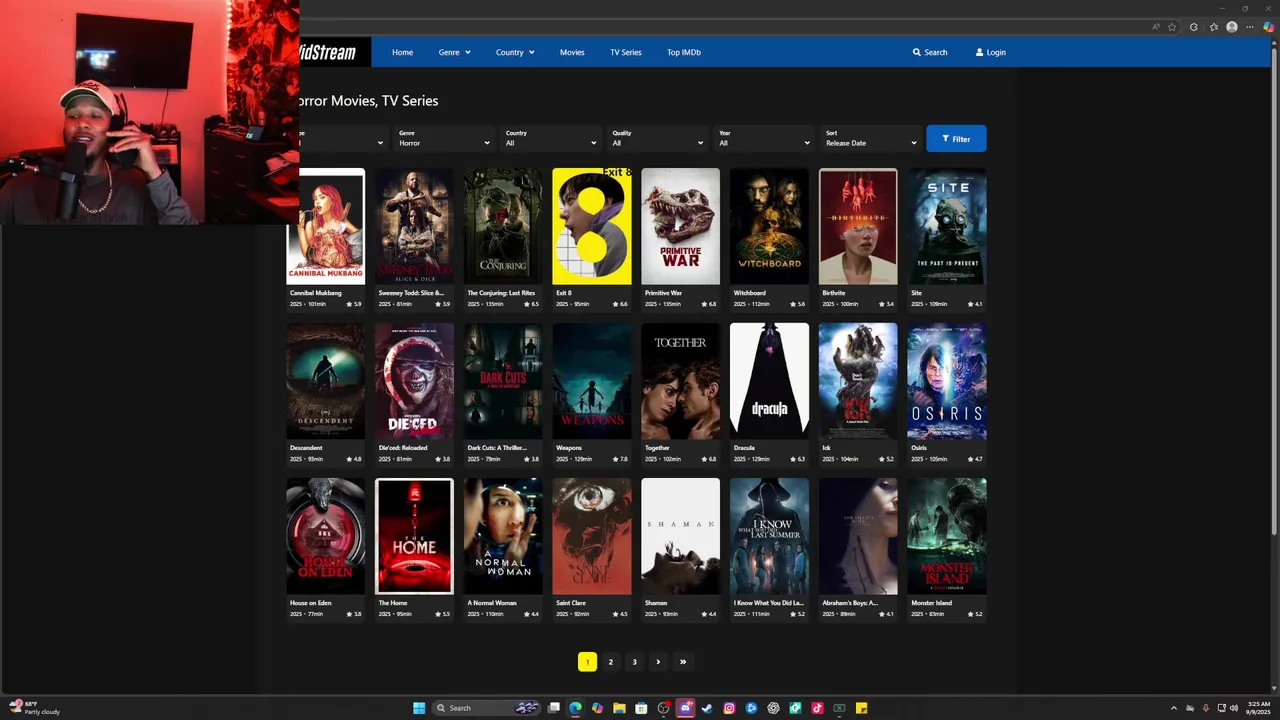Screen dimensions: 1280x720
Task: Open the Top IMDb nav item
Action: (684, 52)
